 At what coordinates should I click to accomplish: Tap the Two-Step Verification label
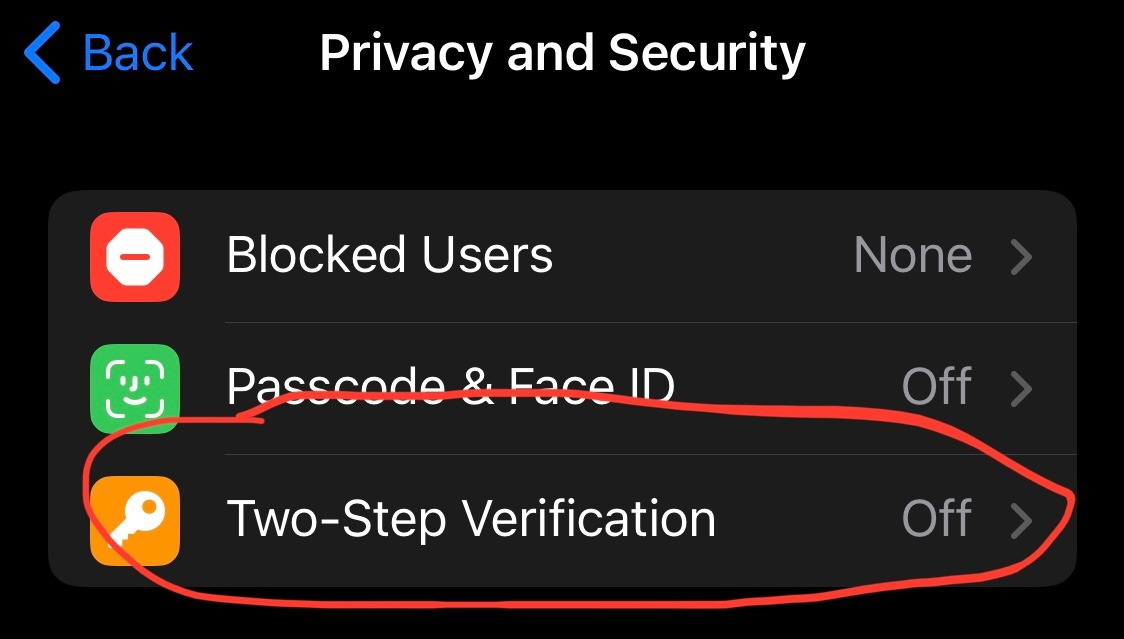pyautogui.click(x=470, y=518)
